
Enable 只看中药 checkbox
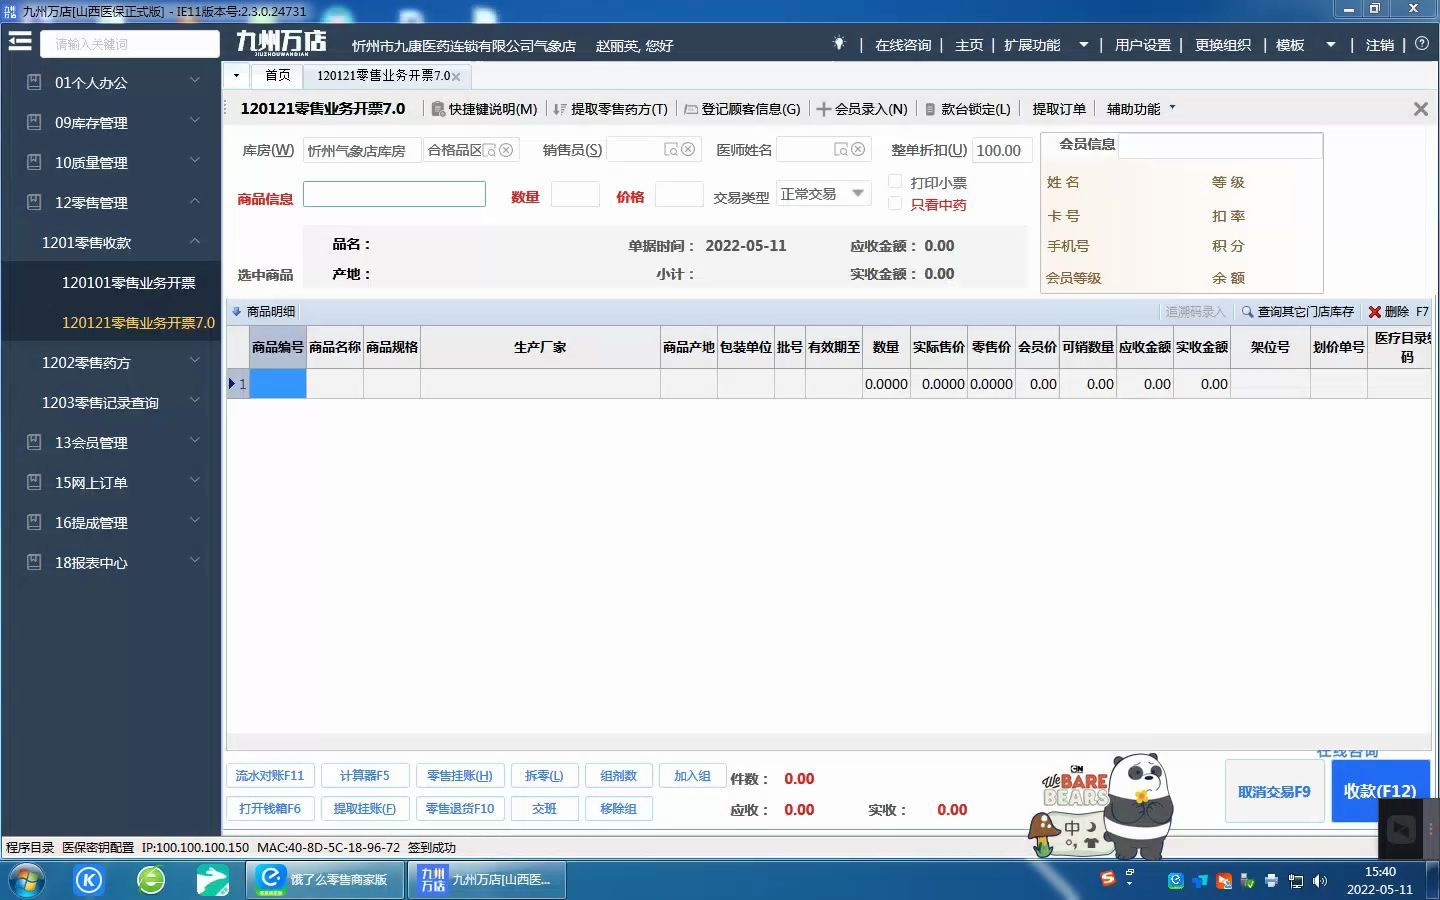click(x=895, y=204)
